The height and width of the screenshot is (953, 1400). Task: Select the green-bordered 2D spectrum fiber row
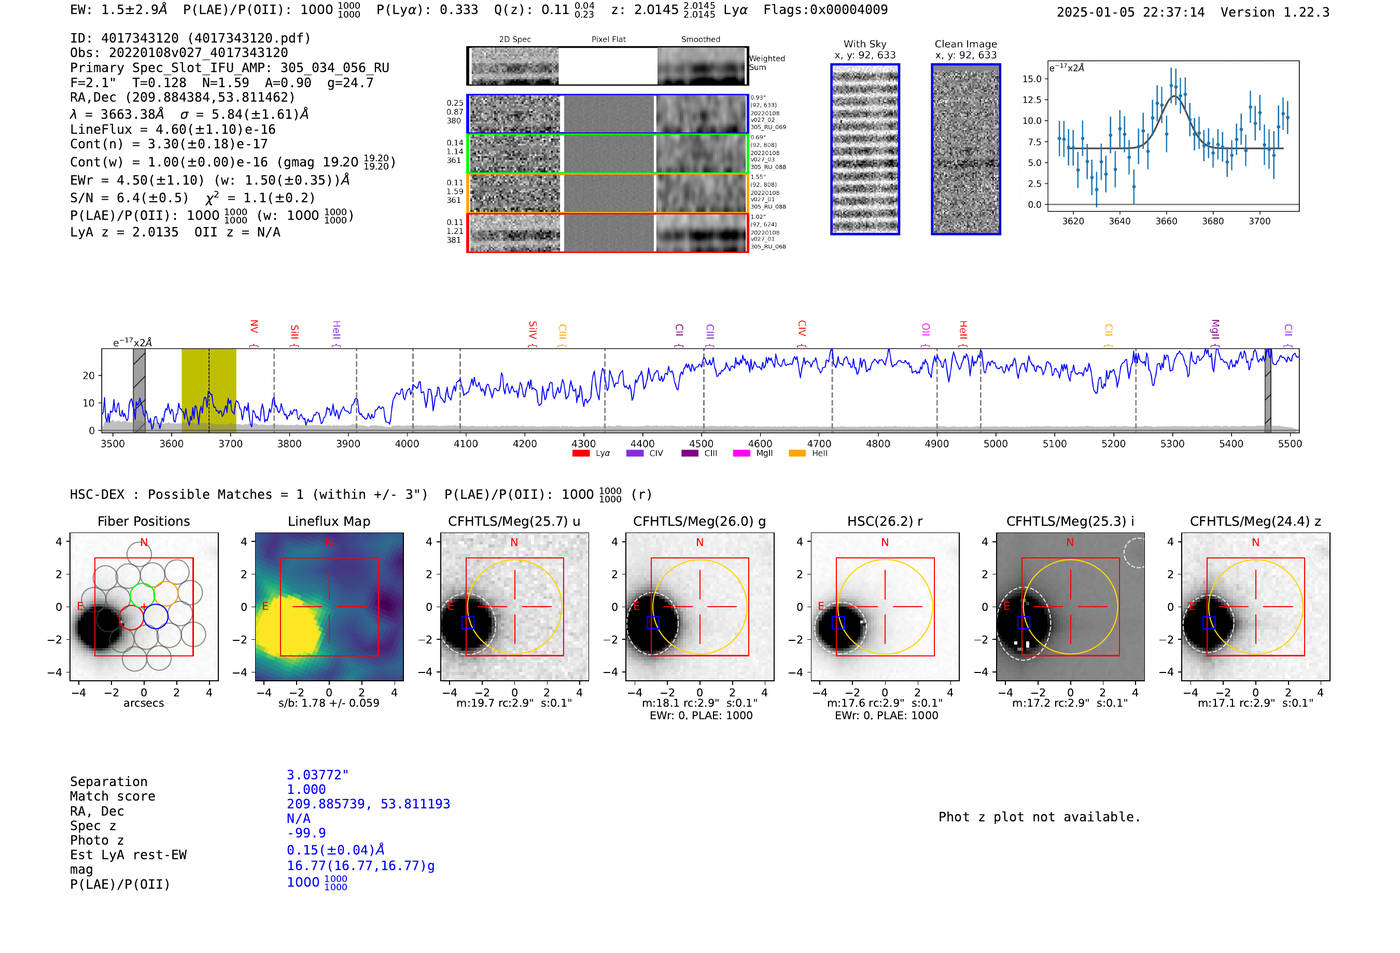click(x=608, y=154)
